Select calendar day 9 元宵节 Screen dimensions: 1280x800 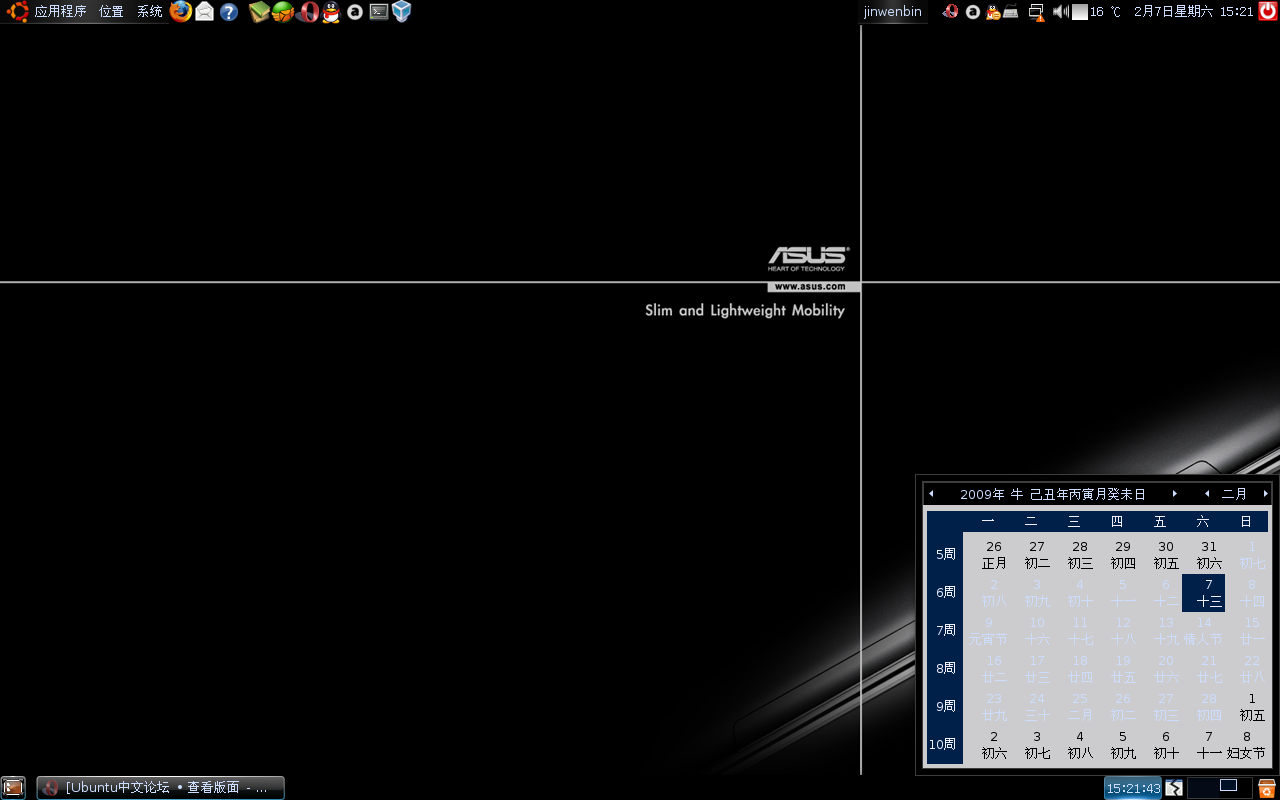point(989,631)
